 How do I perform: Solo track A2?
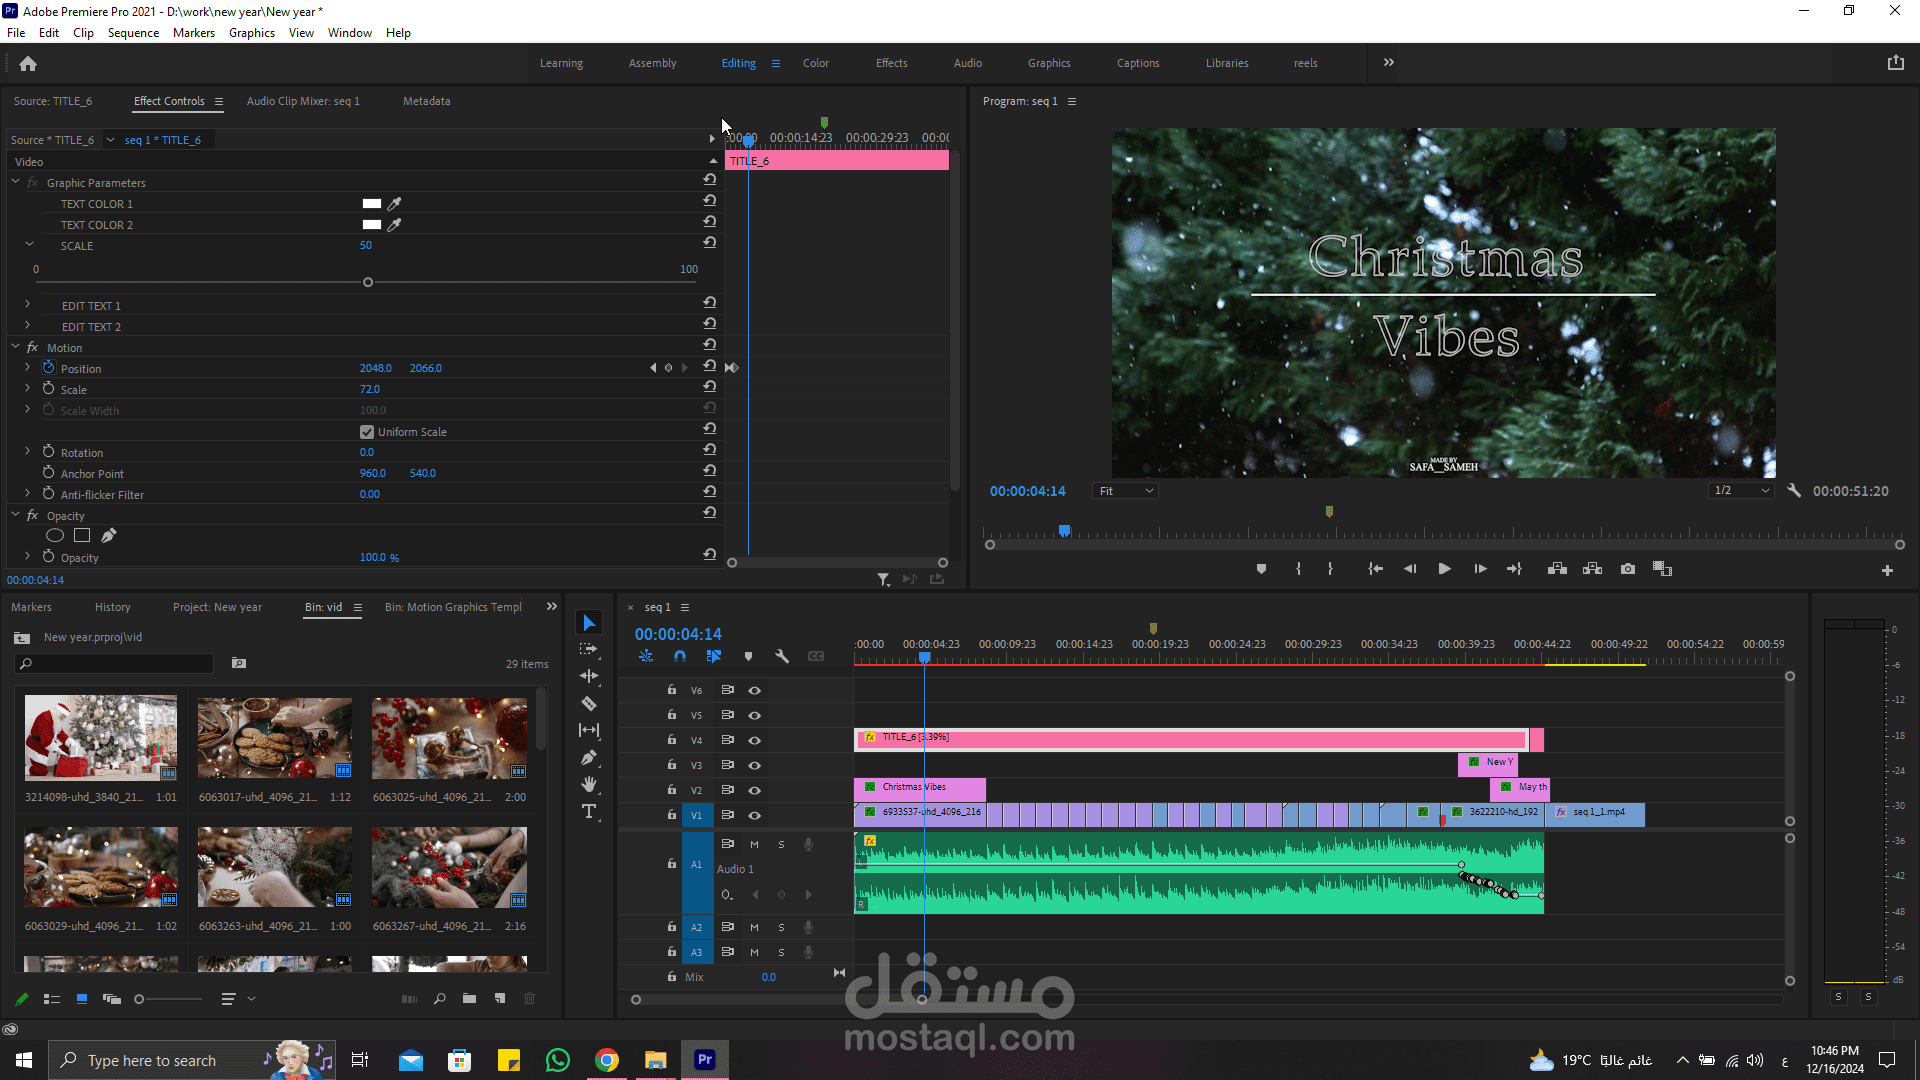click(781, 927)
